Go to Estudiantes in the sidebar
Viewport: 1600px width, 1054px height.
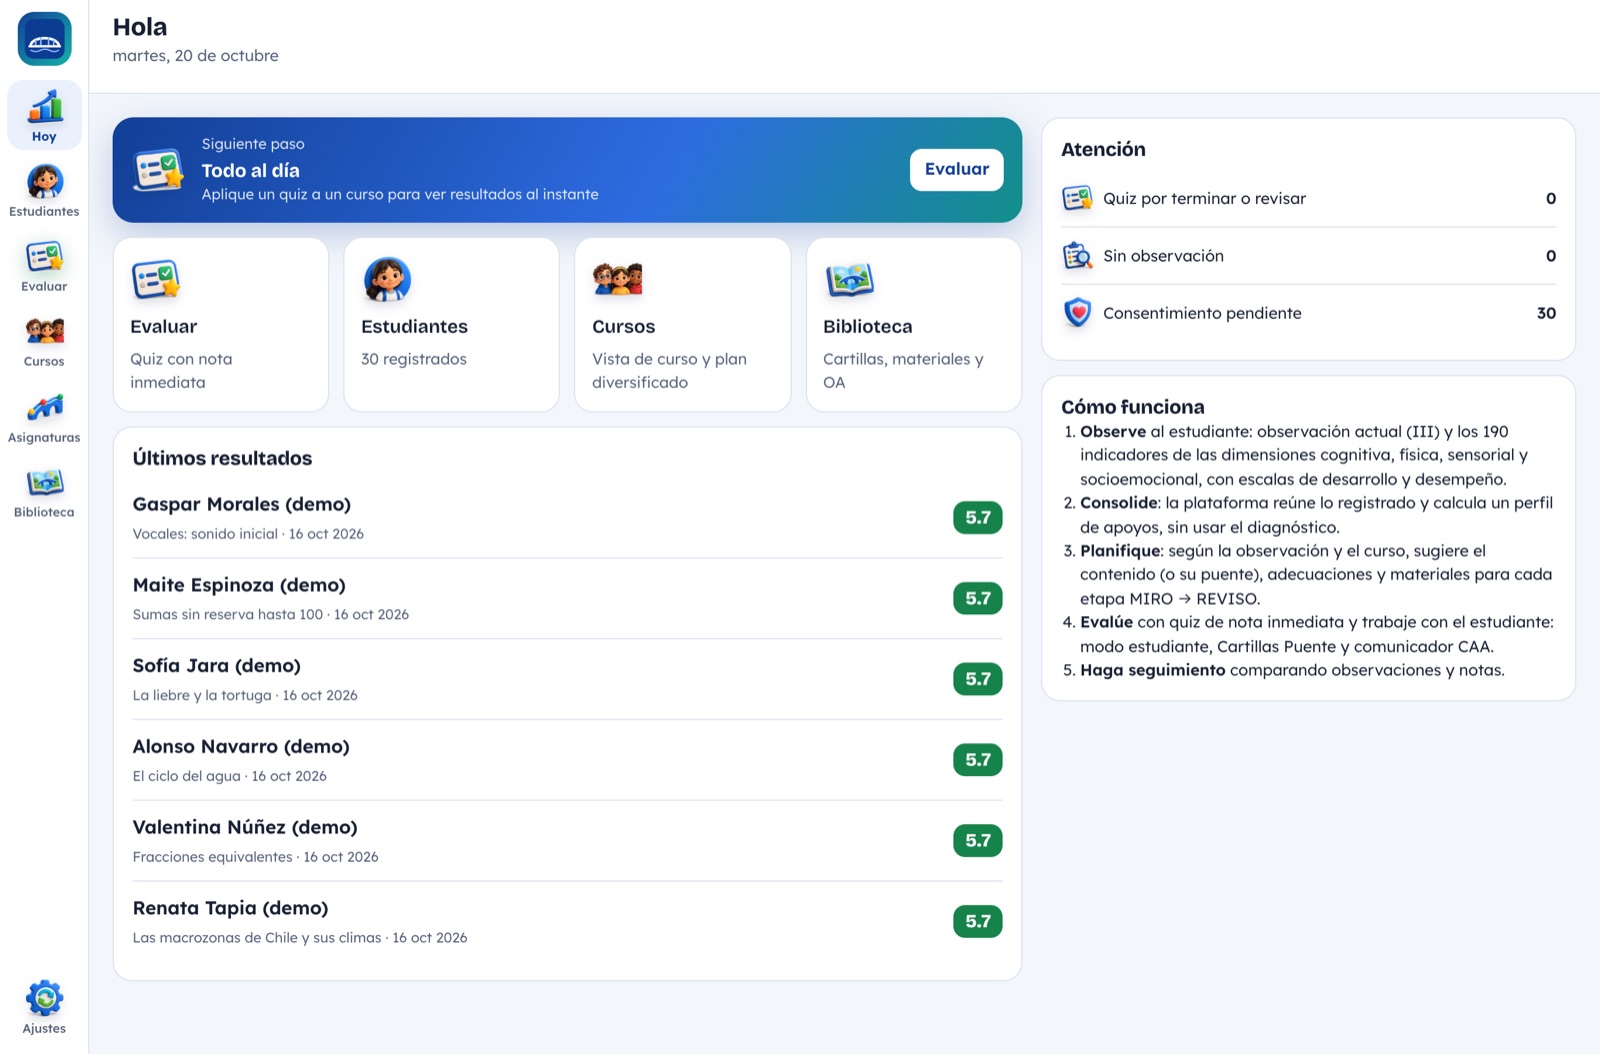click(44, 190)
